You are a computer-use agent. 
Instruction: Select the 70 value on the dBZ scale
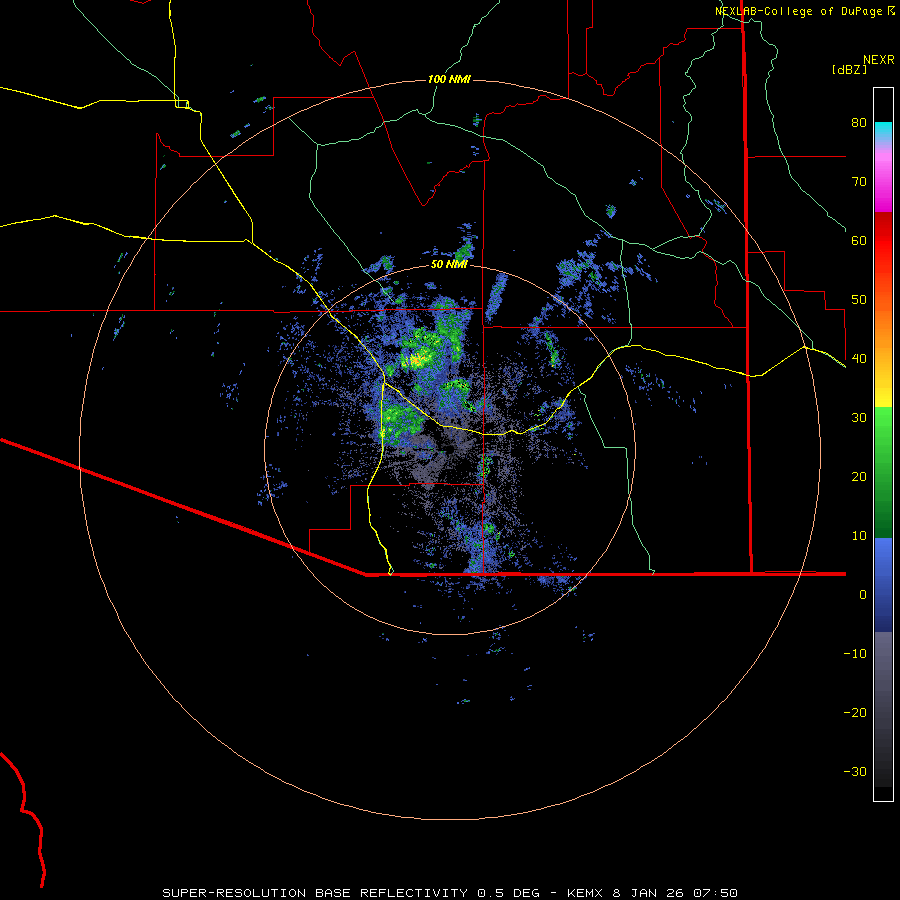coord(859,181)
